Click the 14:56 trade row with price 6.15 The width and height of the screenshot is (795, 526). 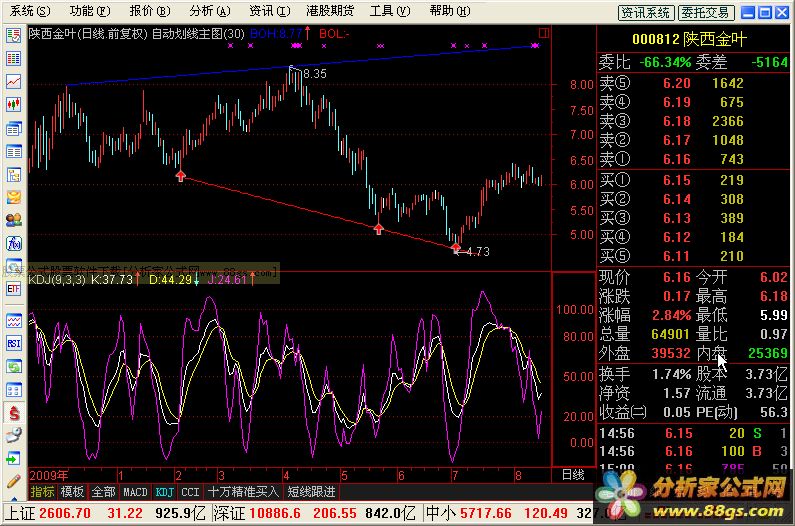point(693,433)
